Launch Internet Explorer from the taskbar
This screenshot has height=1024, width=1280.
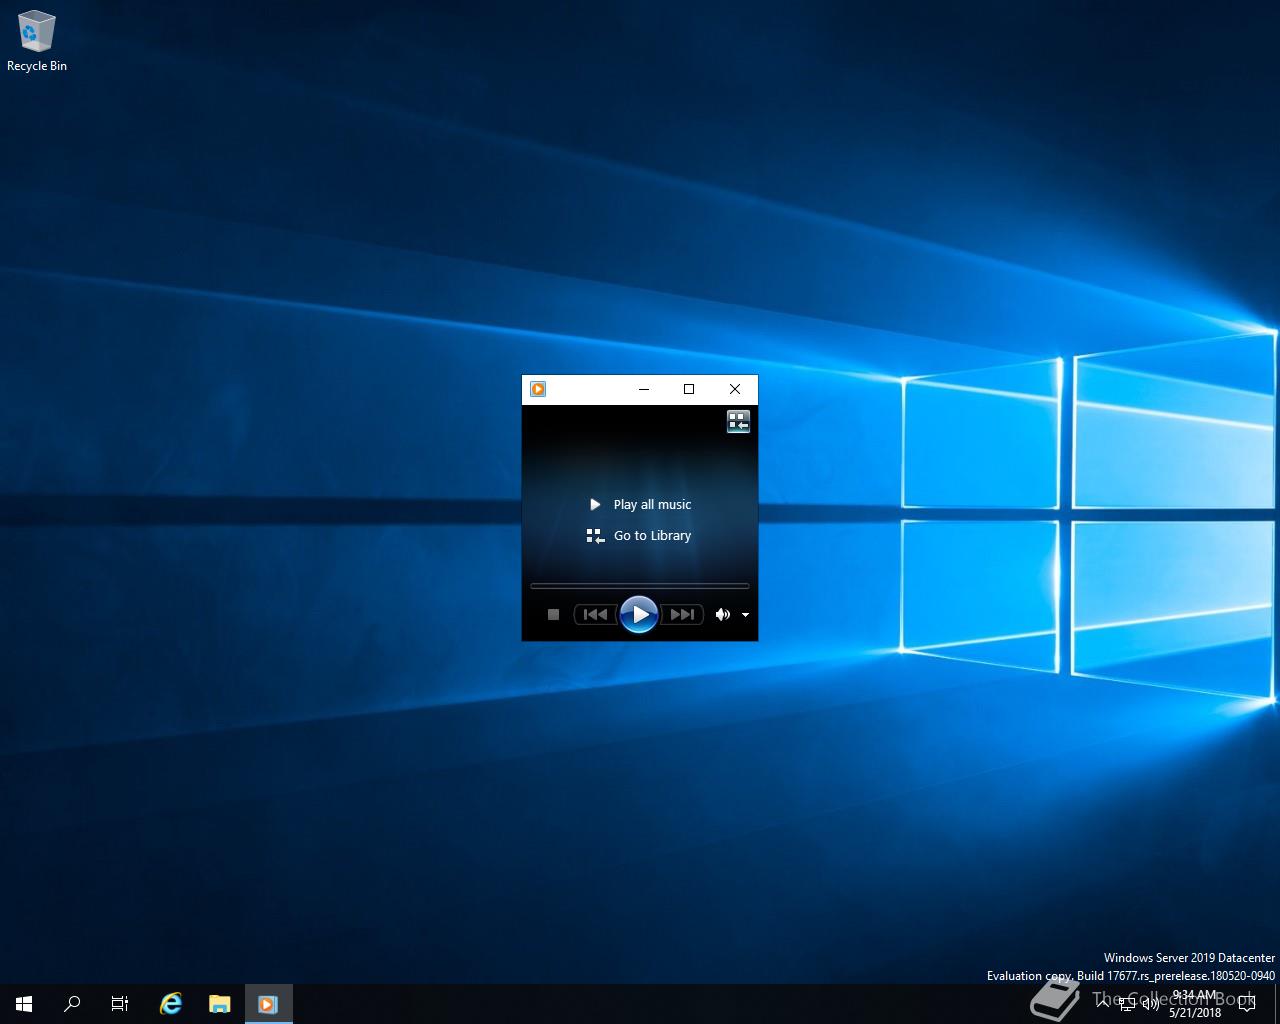[x=171, y=1004]
